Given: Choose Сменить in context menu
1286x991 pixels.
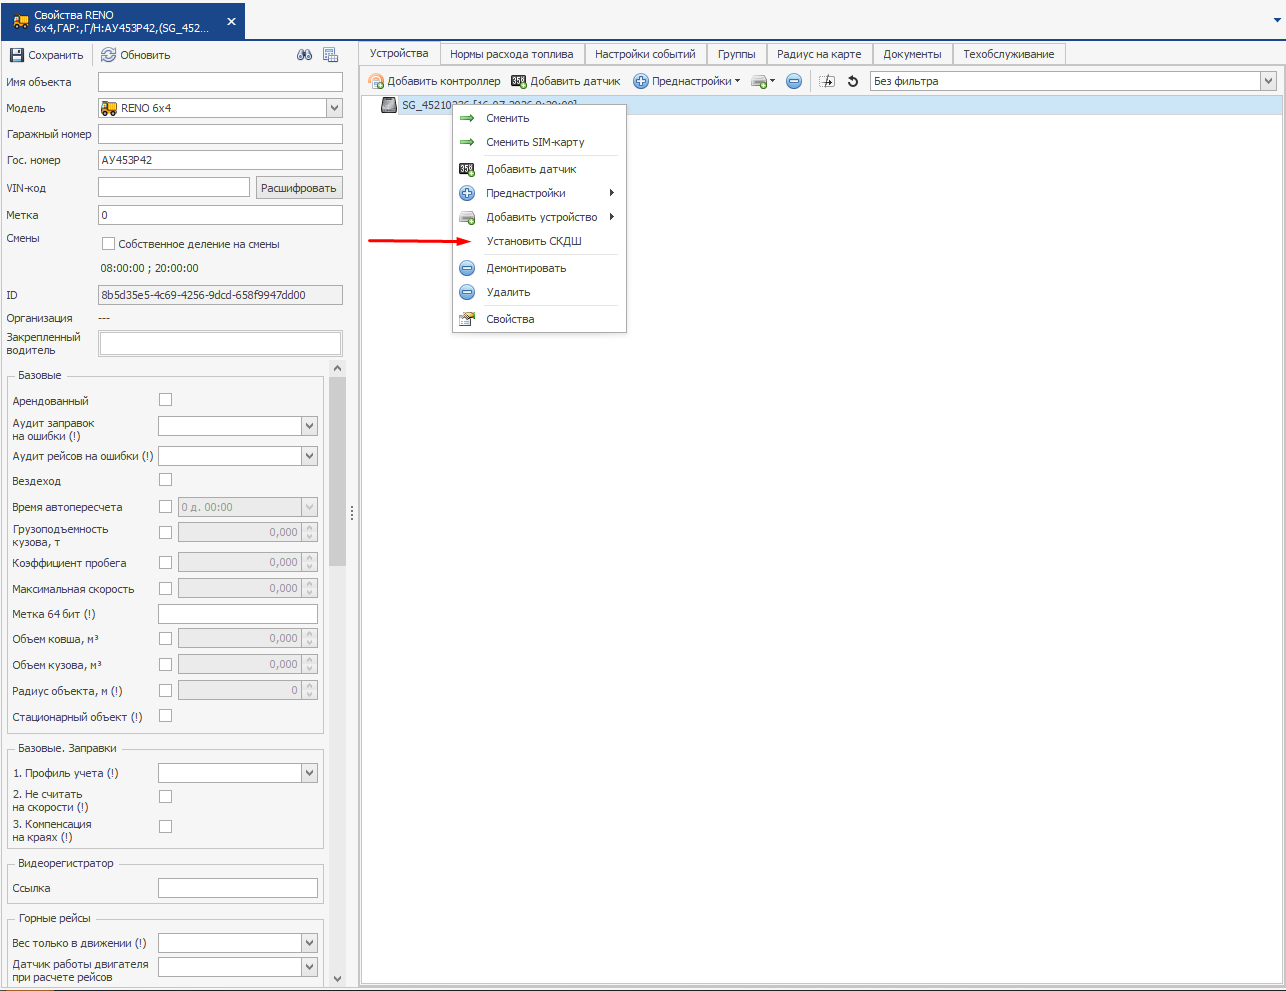Looking at the screenshot, I should tap(539, 118).
